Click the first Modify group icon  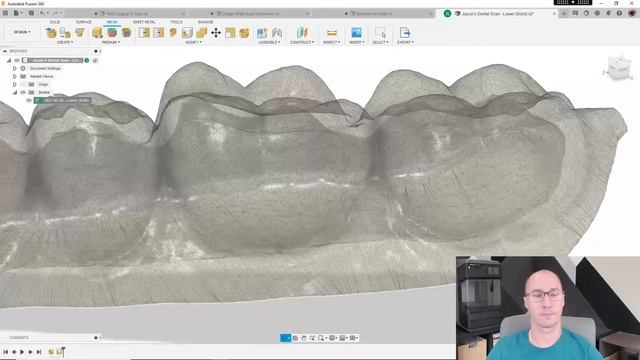tap(144, 33)
